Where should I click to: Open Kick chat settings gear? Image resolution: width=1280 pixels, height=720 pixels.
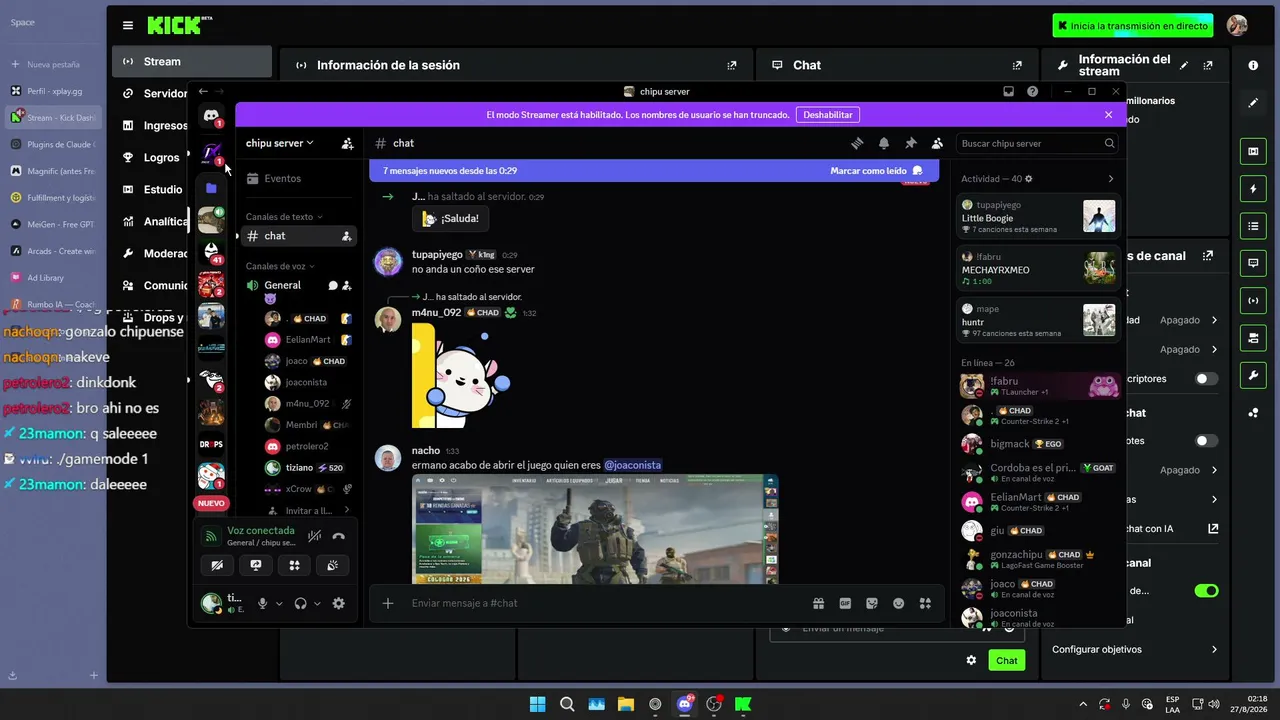(971, 660)
